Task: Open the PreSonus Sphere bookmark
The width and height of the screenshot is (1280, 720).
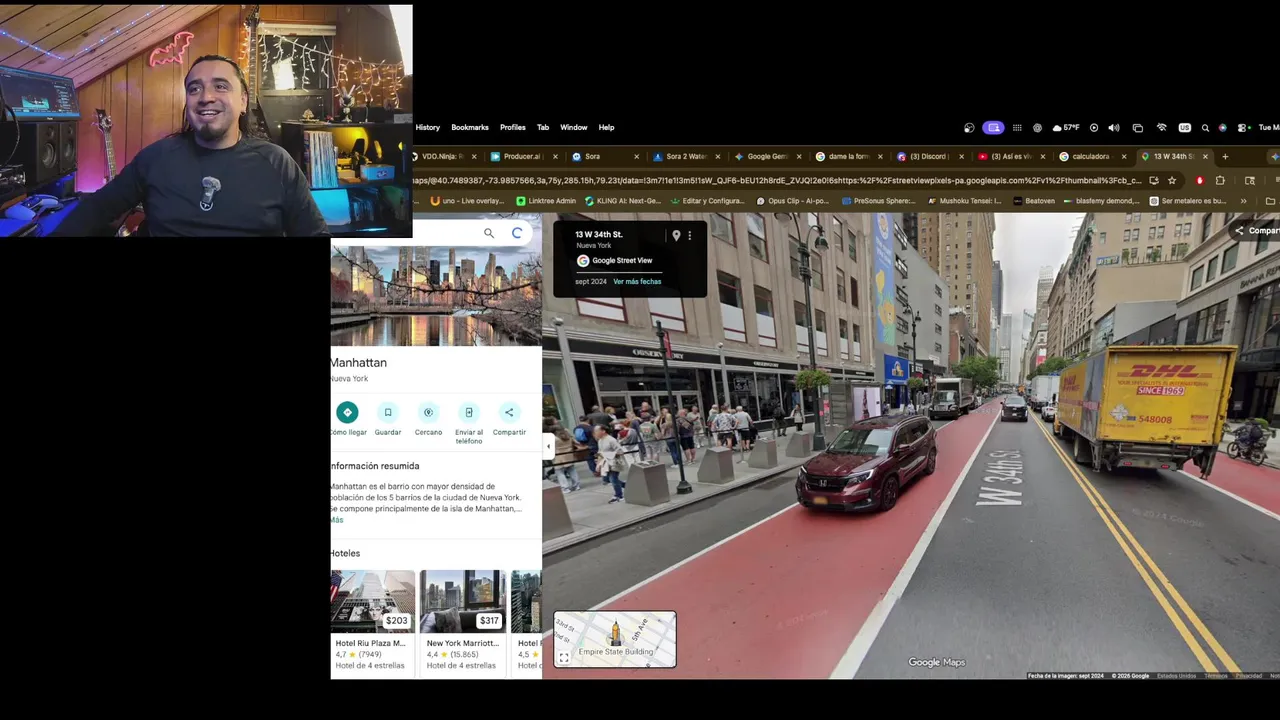Action: tap(878, 201)
